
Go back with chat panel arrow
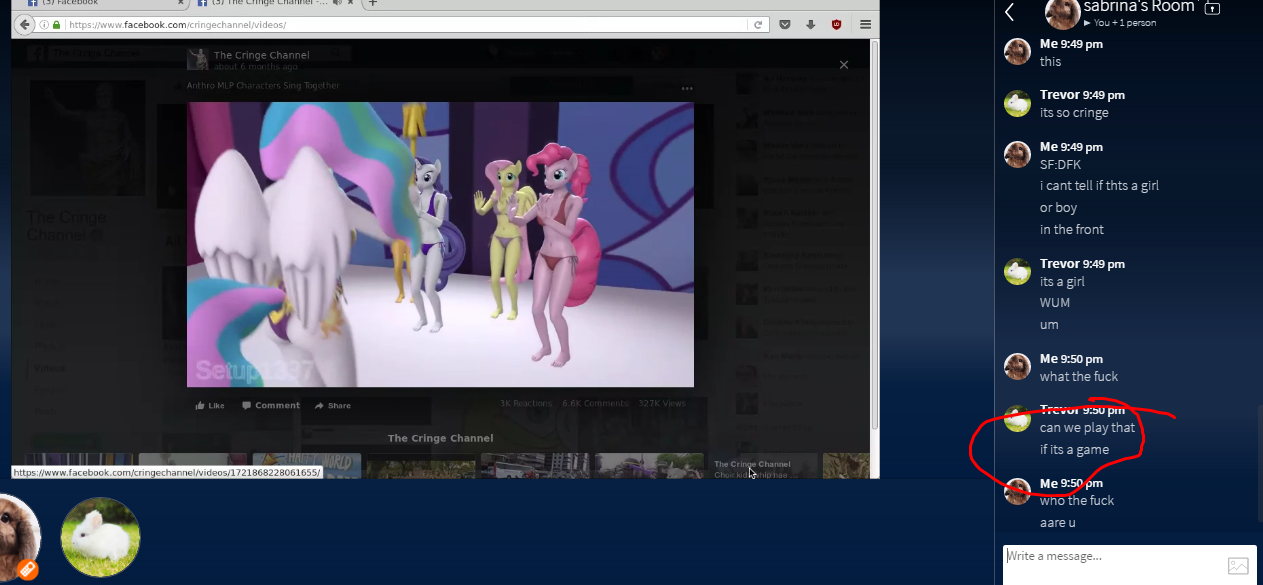click(x=1010, y=12)
